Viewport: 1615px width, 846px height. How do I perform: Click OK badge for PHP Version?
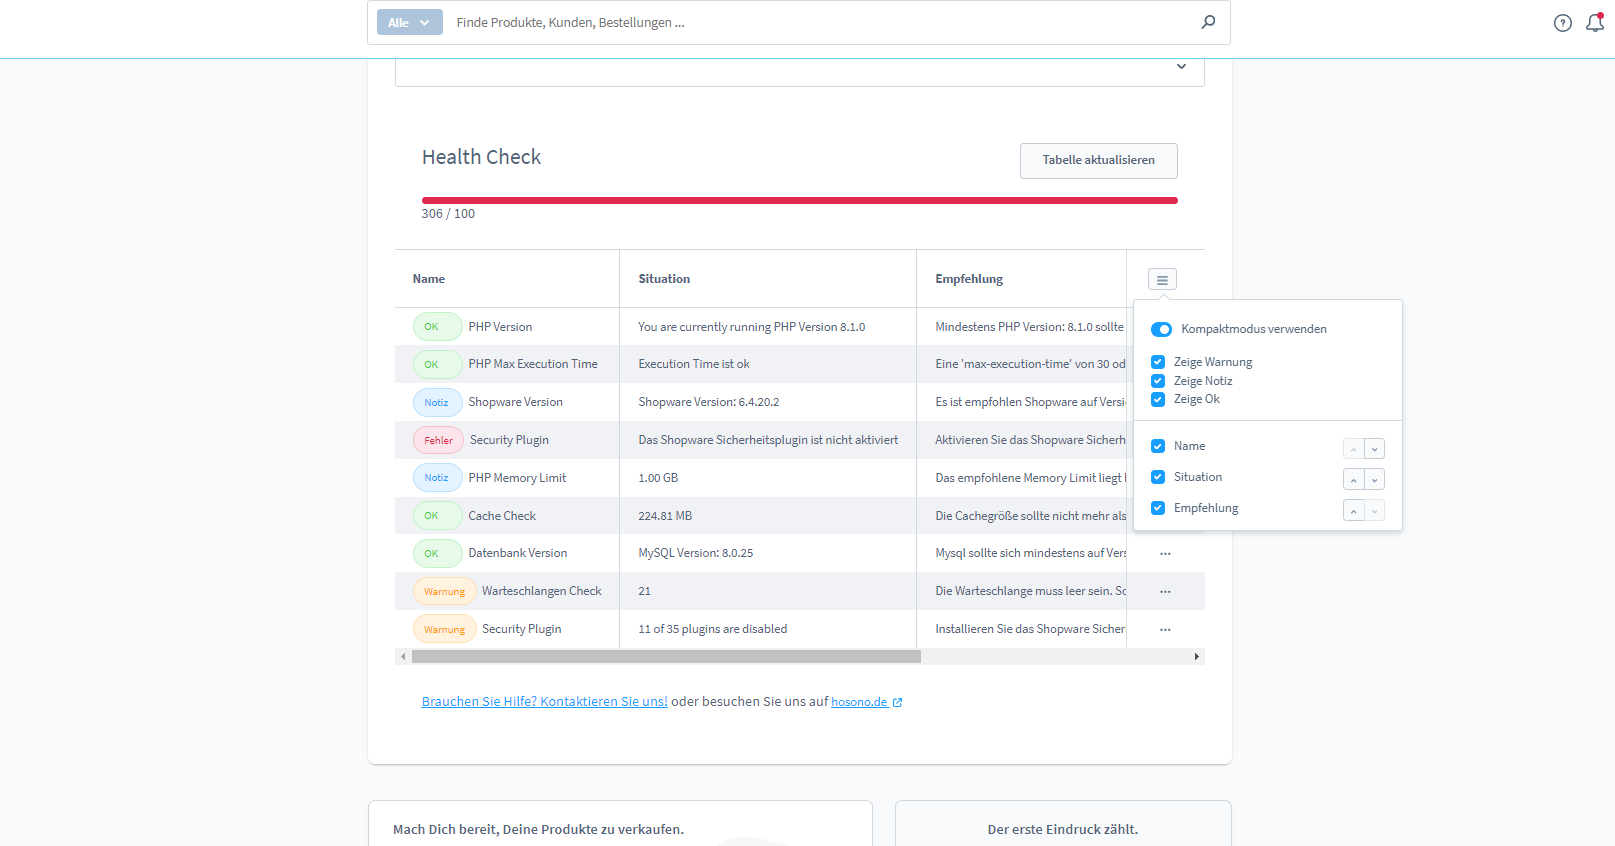click(x=437, y=327)
